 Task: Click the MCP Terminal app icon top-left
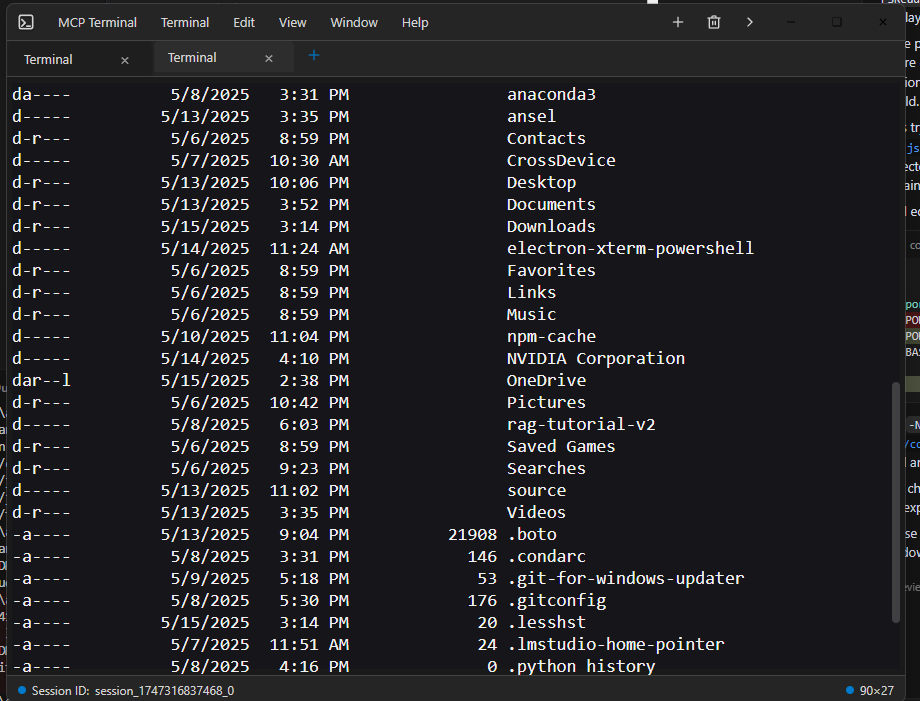pyautogui.click(x=25, y=22)
